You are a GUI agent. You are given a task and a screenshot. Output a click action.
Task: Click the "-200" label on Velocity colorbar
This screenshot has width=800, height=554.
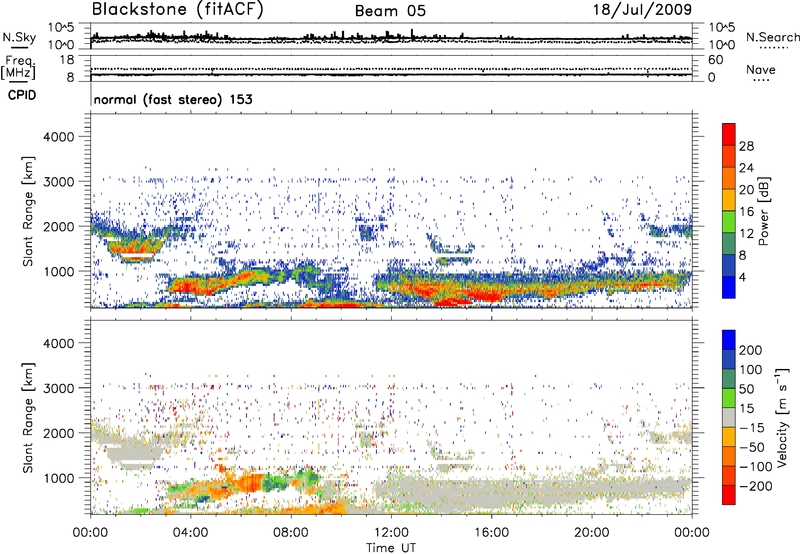pos(755,486)
